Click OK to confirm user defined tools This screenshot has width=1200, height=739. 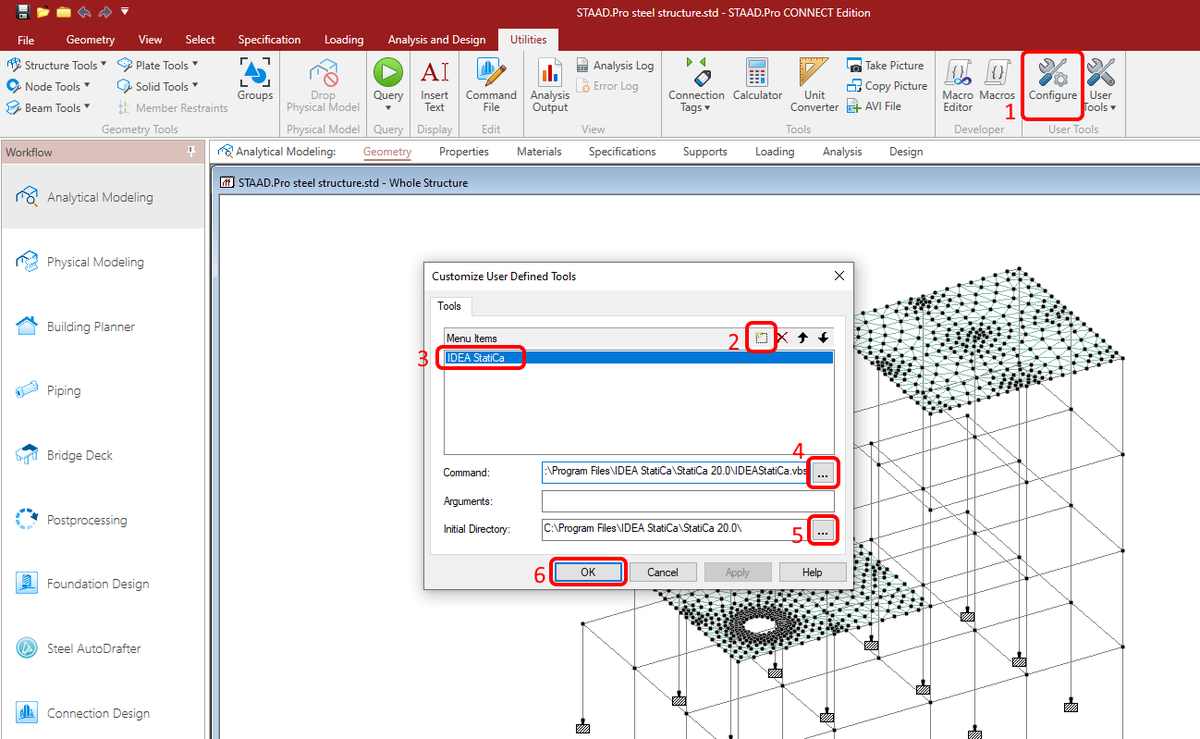tap(588, 571)
